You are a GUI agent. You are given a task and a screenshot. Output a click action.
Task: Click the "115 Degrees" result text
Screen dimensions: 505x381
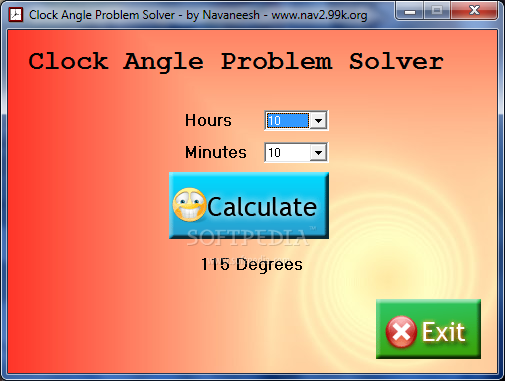pos(252,265)
